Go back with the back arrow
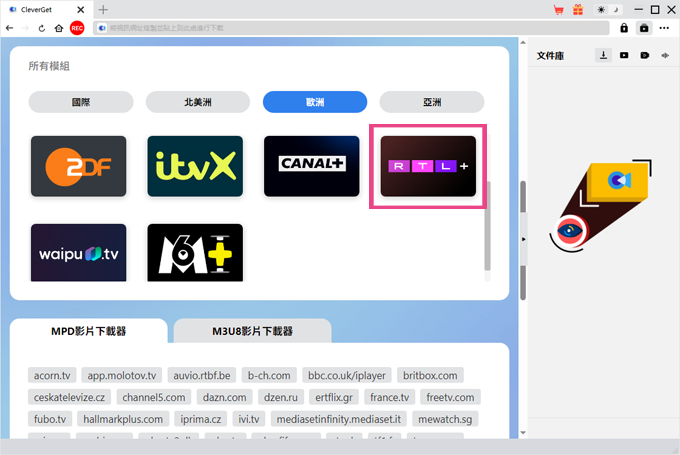The width and height of the screenshot is (680, 455). click(10, 28)
